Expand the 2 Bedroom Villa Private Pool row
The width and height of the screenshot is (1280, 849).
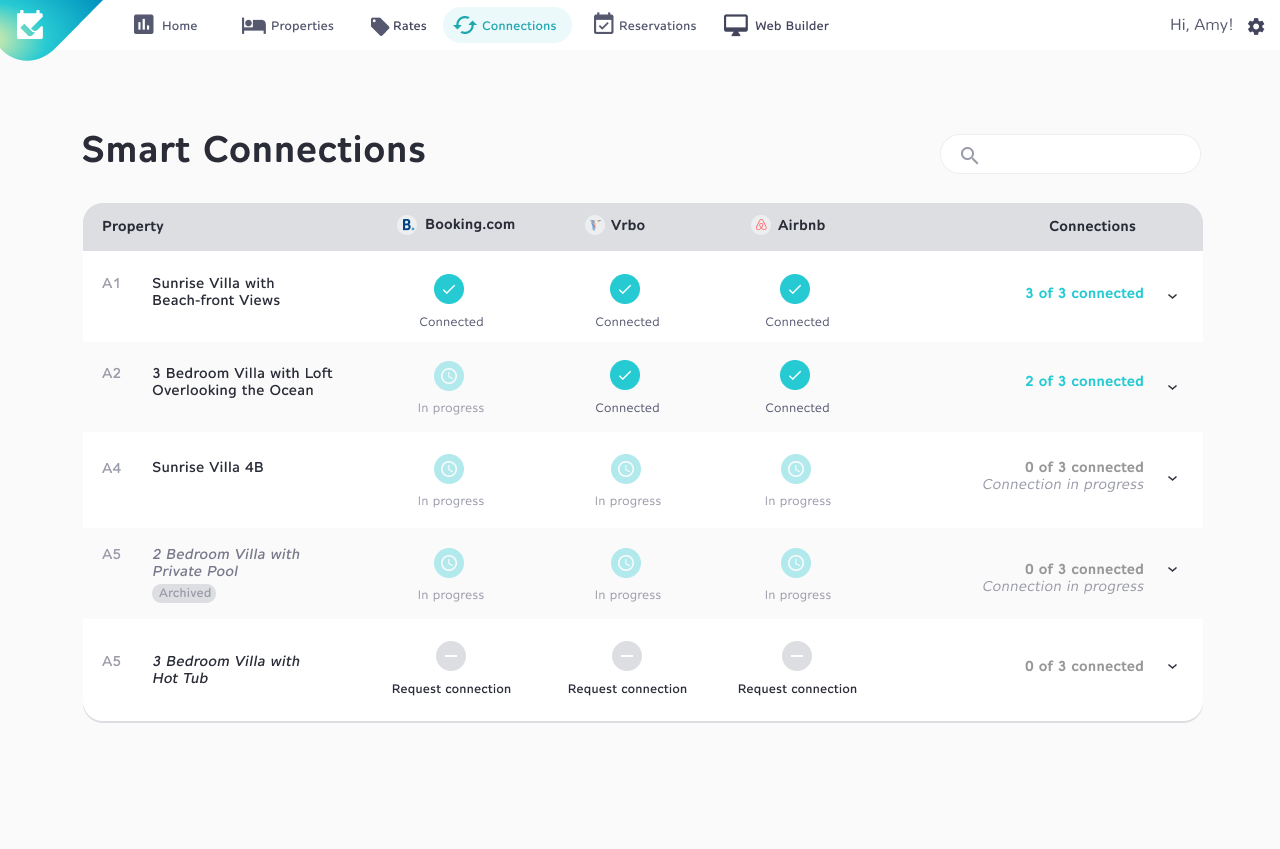pos(1173,569)
